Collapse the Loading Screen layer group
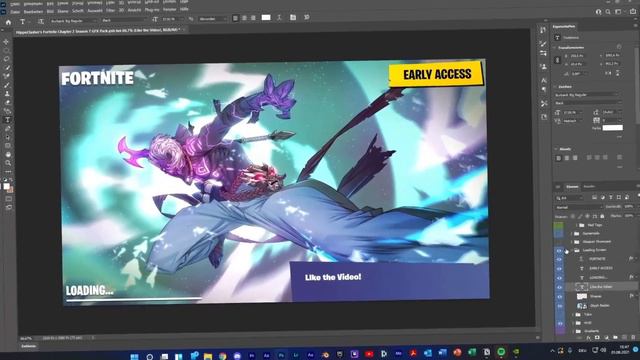Image resolution: width=640 pixels, height=360 pixels. (571, 250)
